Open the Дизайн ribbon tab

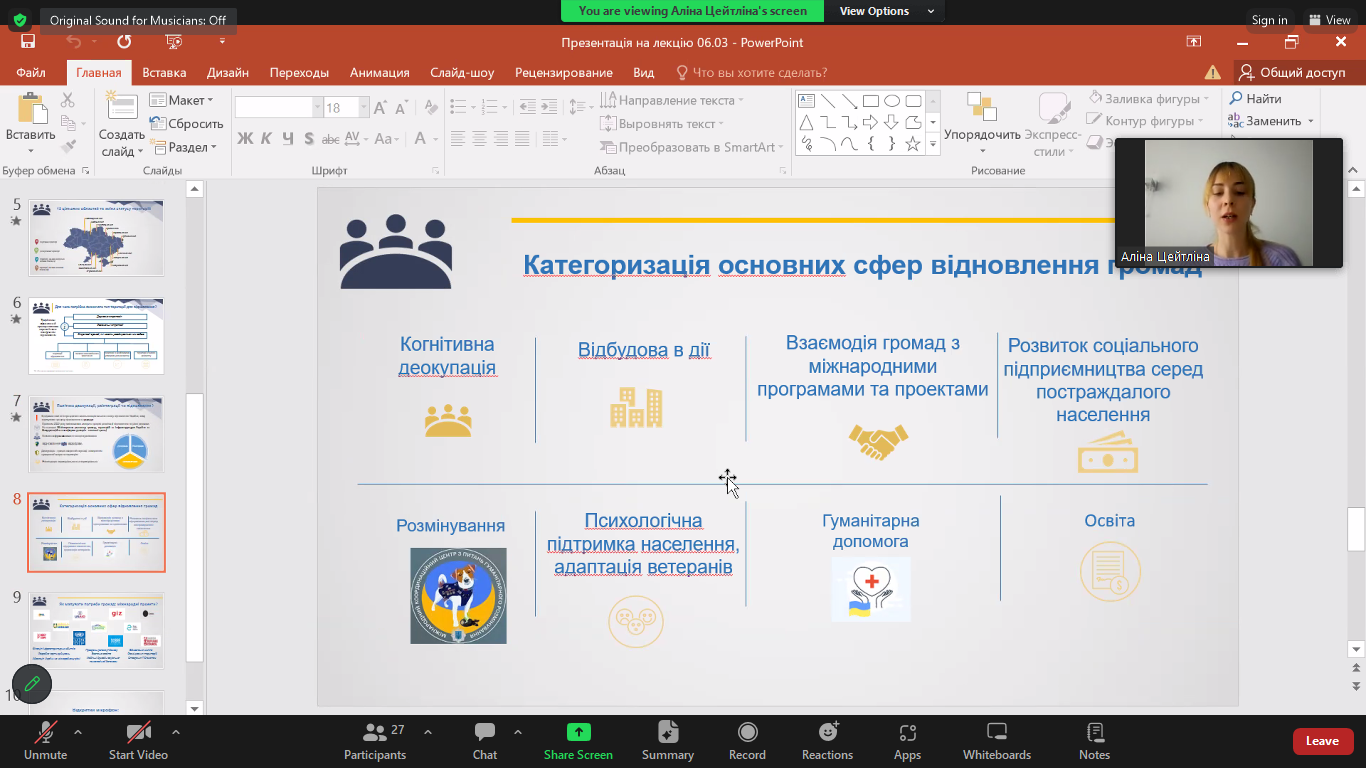click(x=228, y=72)
